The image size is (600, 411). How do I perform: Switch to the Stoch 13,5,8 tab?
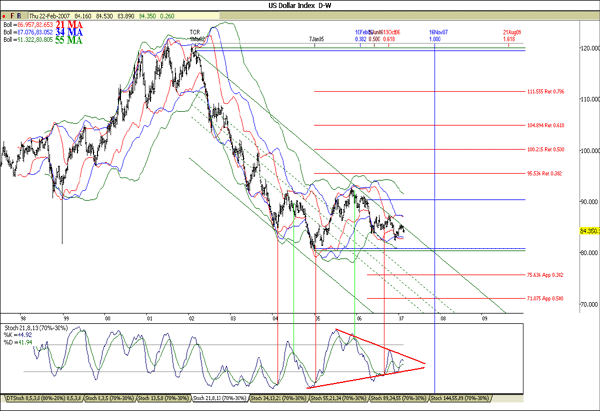pos(164,398)
